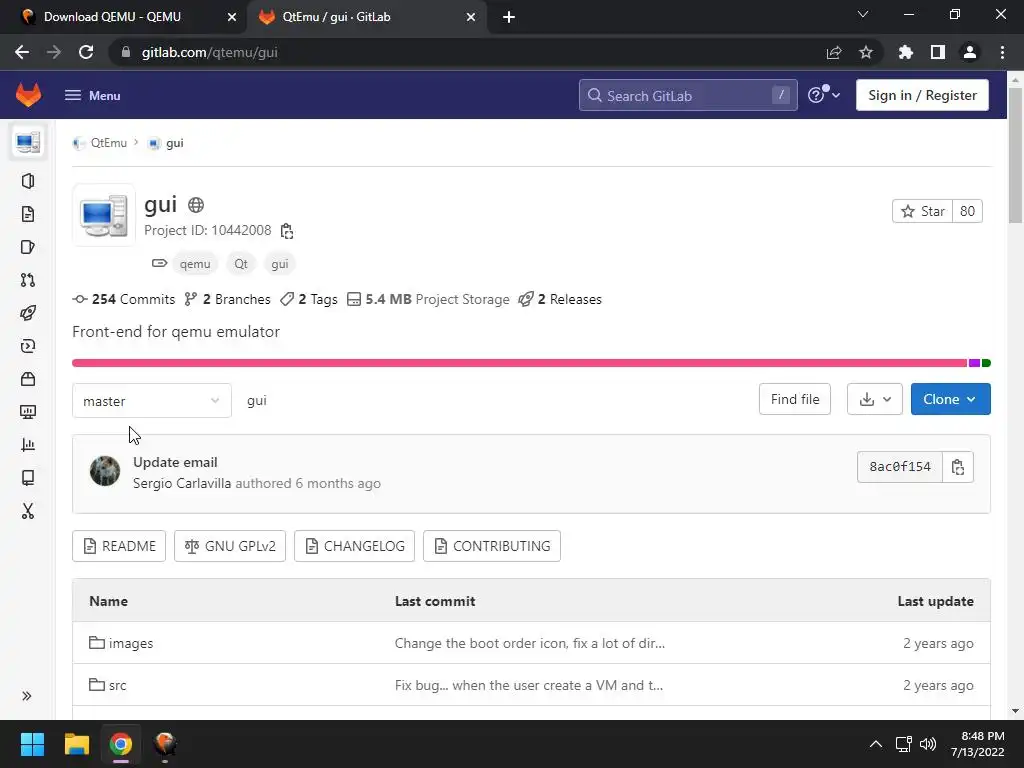The height and width of the screenshot is (768, 1024).
Task: Switch to Download QEMU tab
Action: (123, 17)
